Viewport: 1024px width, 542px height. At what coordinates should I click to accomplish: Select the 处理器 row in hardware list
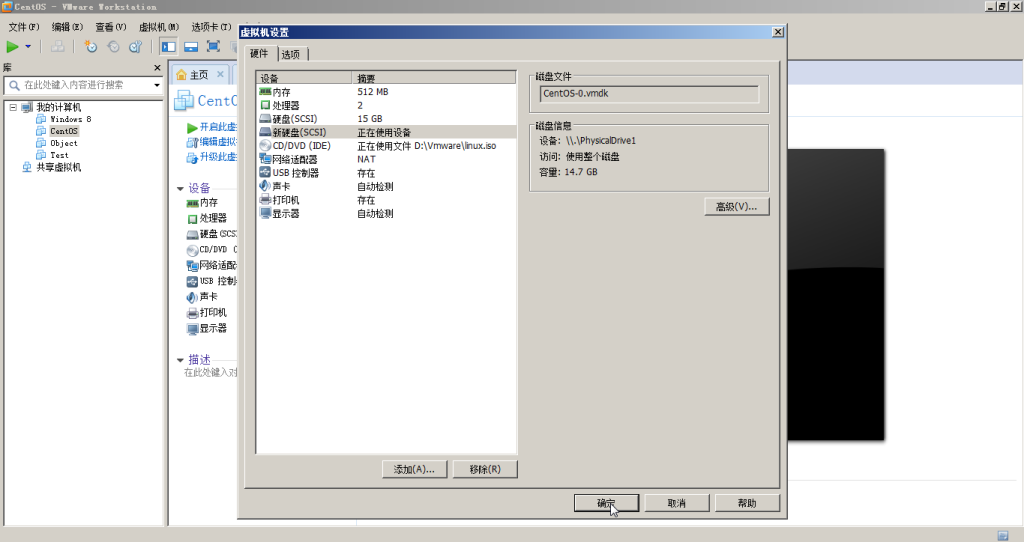(387, 105)
